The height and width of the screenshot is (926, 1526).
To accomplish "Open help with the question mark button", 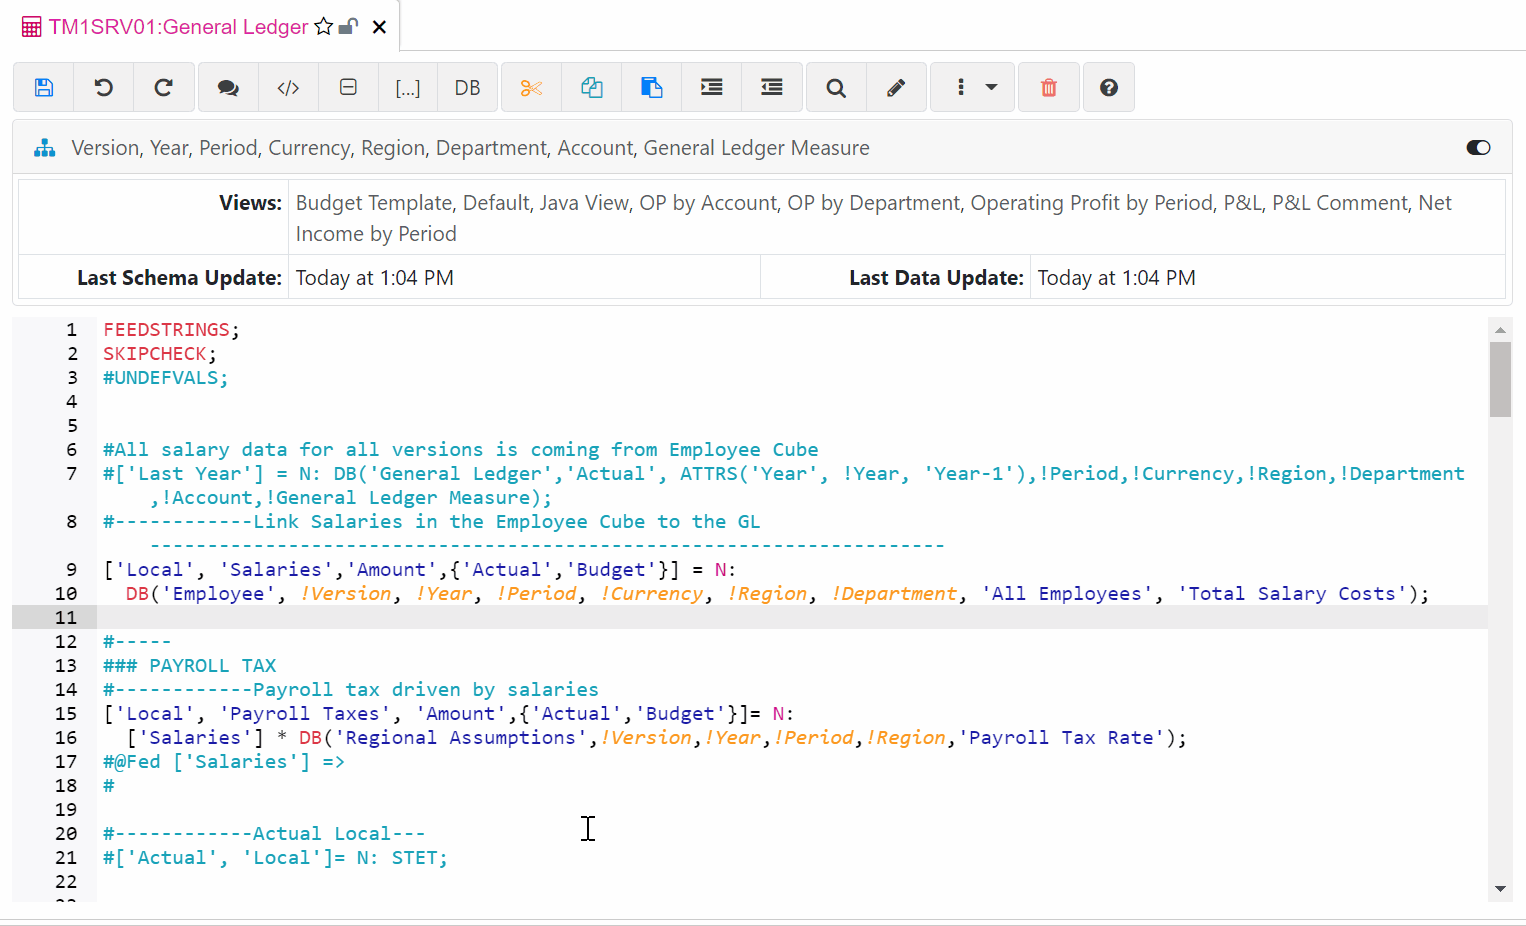I will tap(1108, 87).
